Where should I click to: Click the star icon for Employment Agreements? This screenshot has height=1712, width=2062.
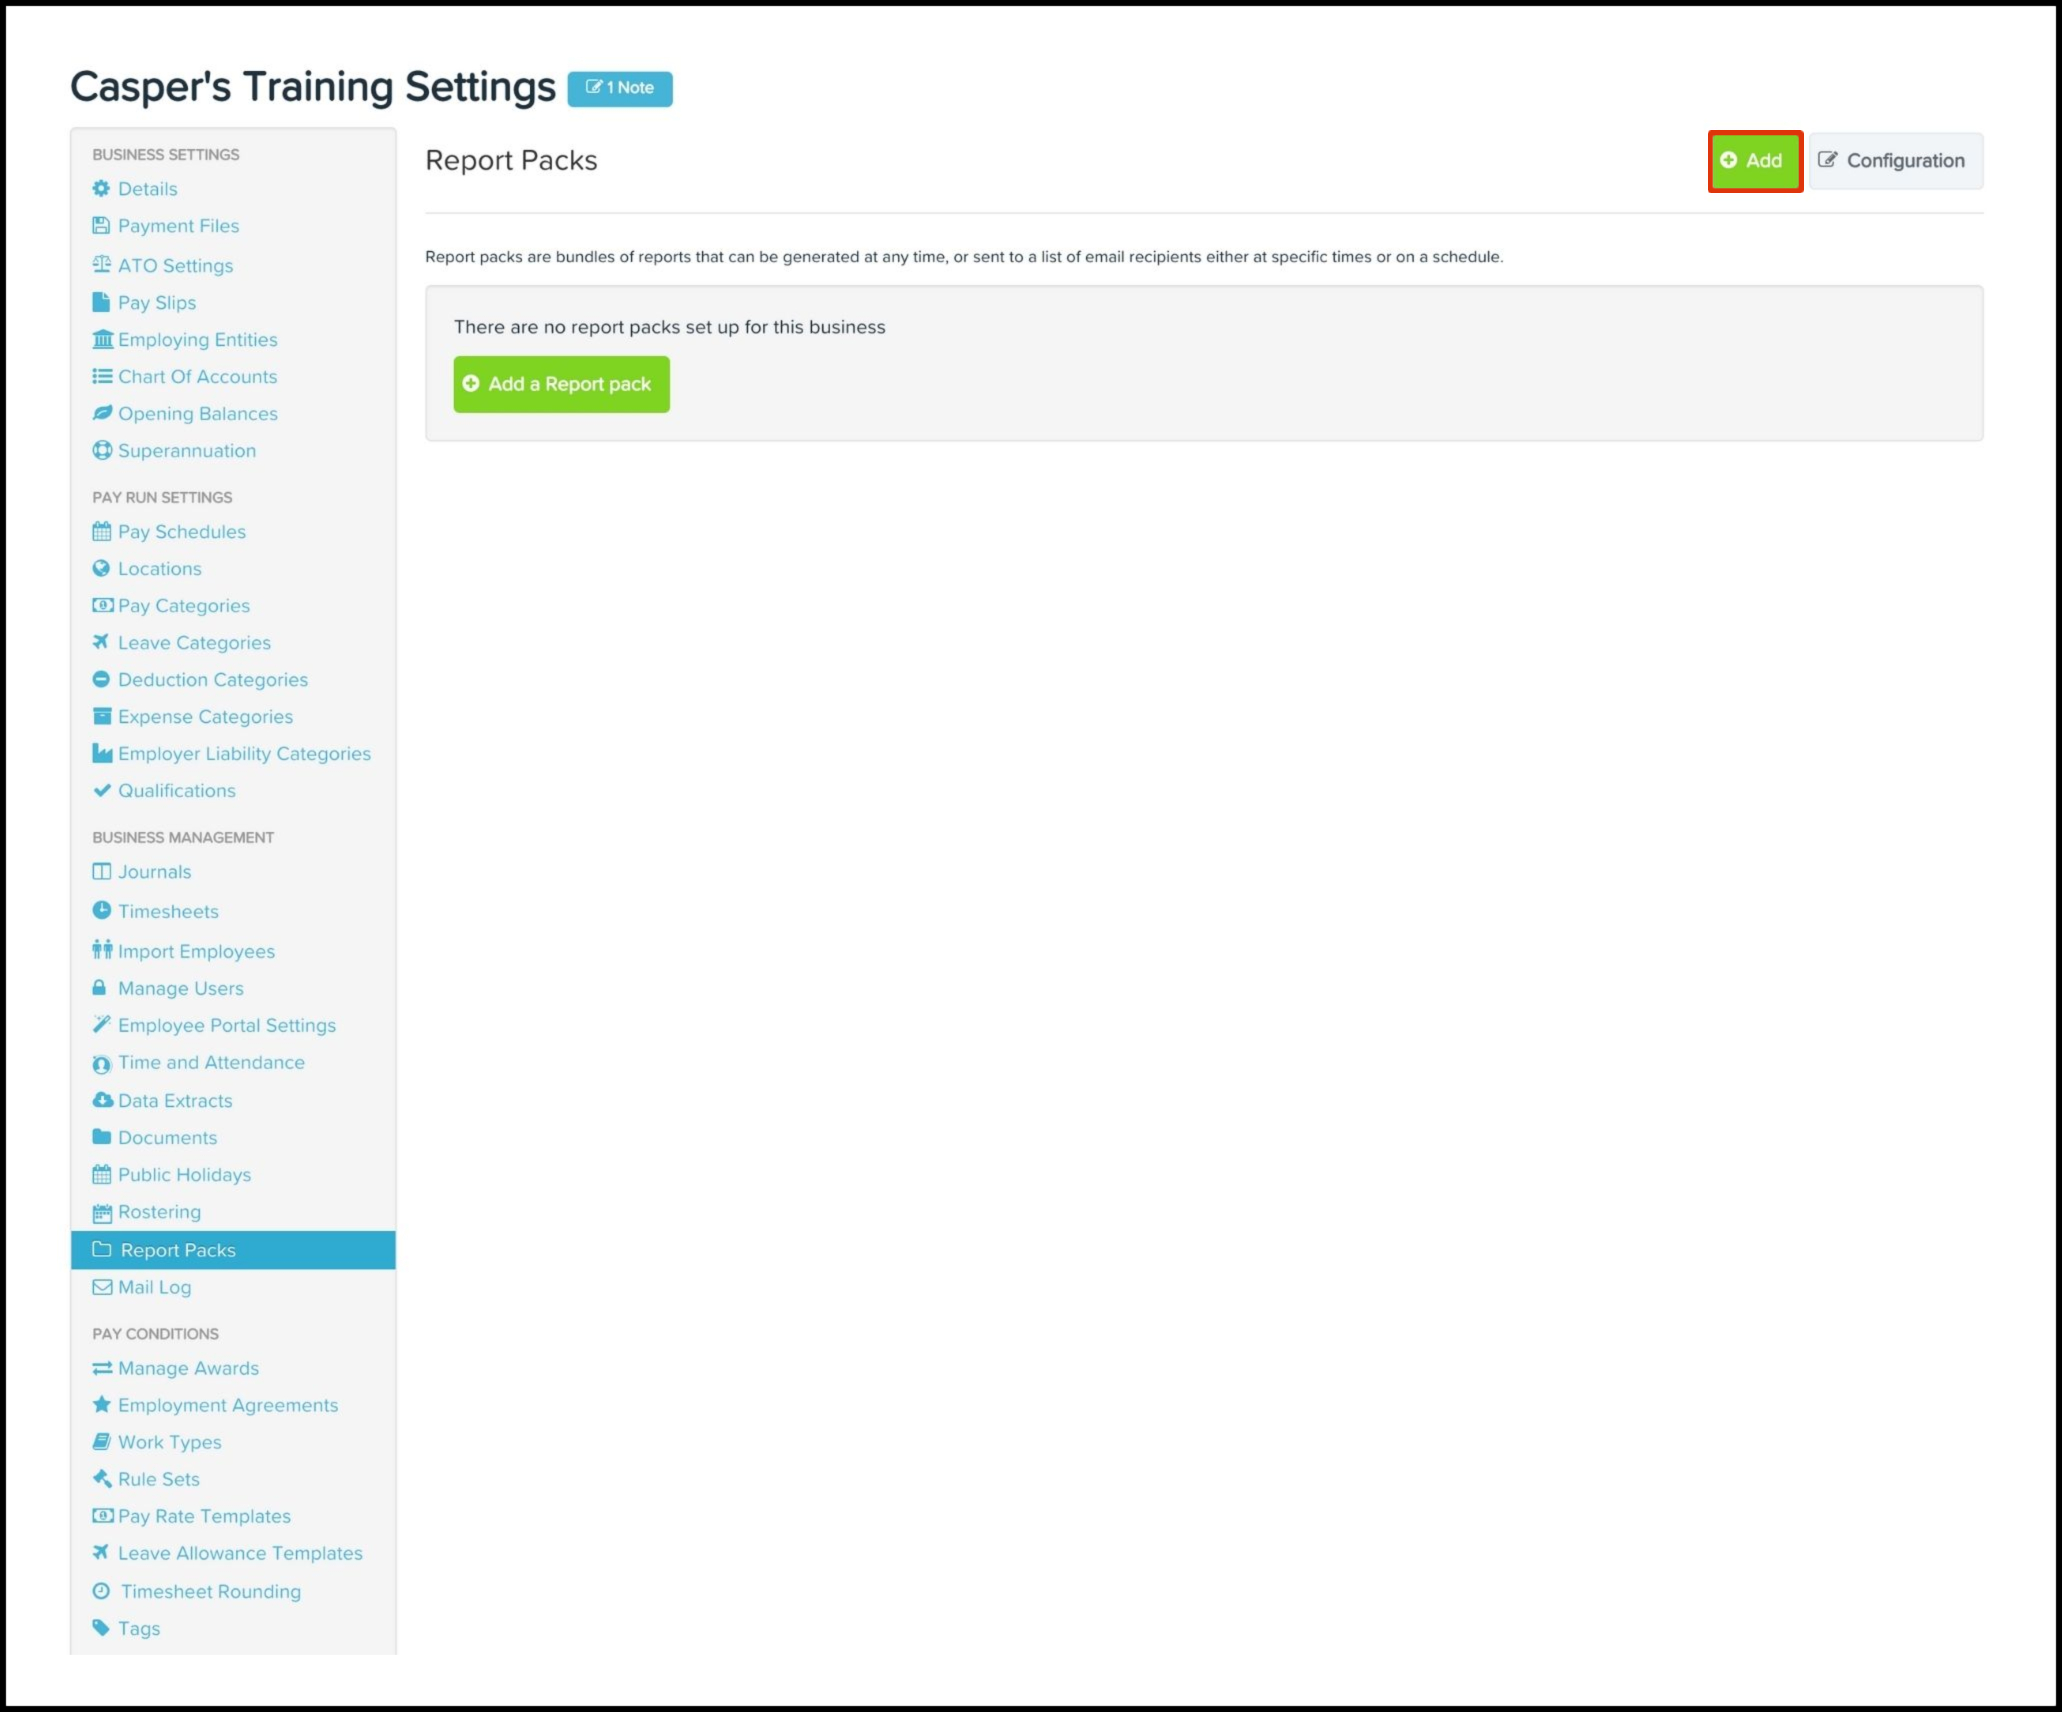click(x=101, y=1405)
